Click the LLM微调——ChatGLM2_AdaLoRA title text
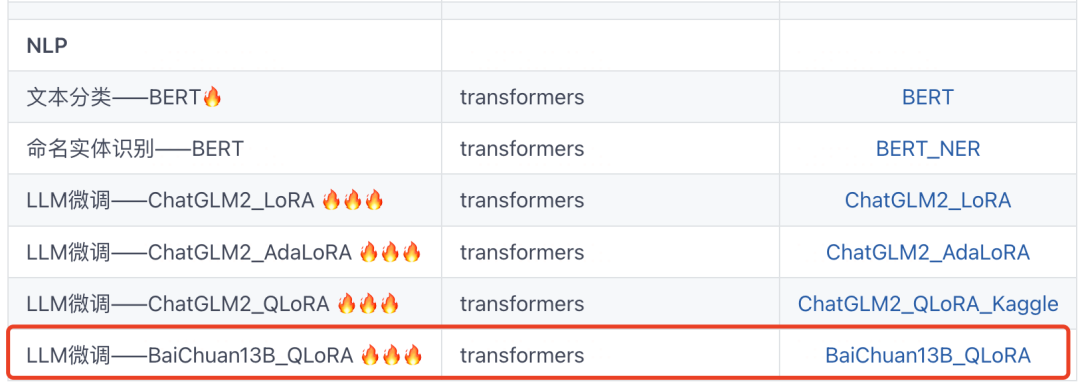 189,252
